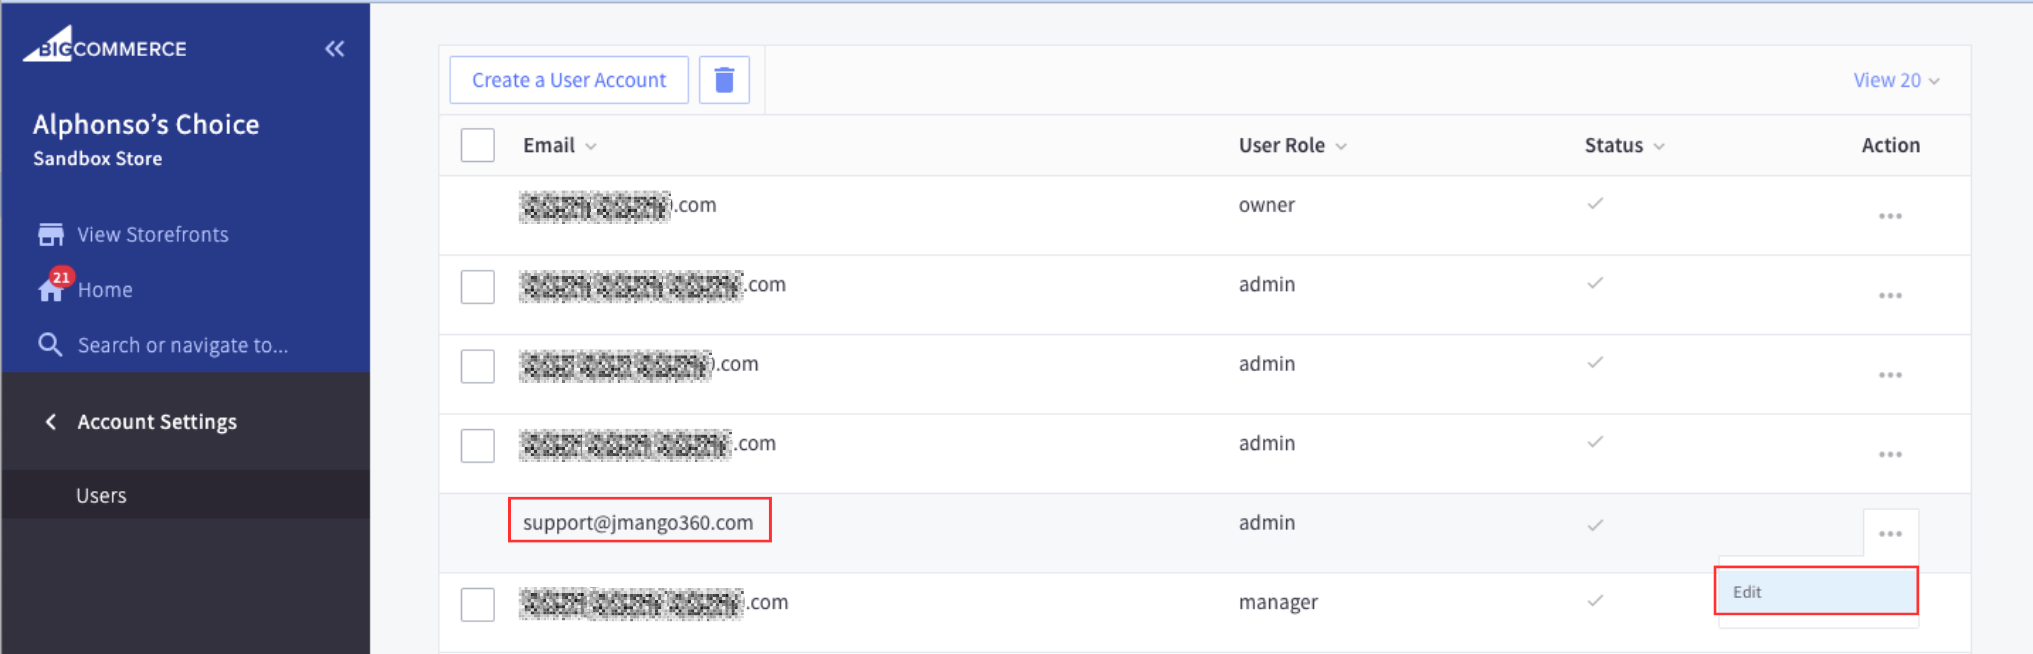Click the trash delete icon

click(x=724, y=80)
